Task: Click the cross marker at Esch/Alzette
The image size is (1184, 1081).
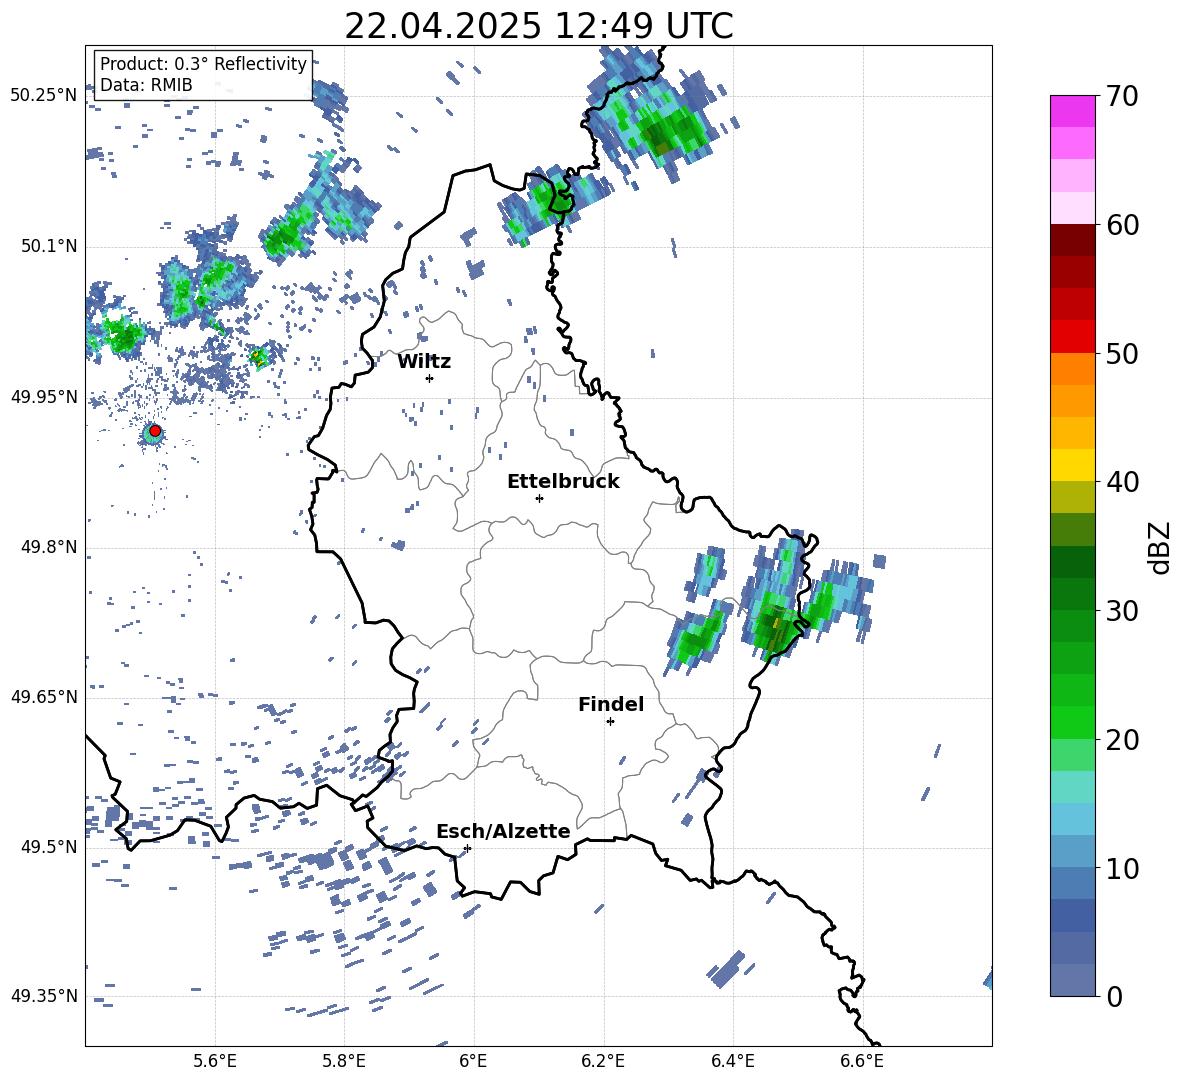Action: tap(467, 848)
